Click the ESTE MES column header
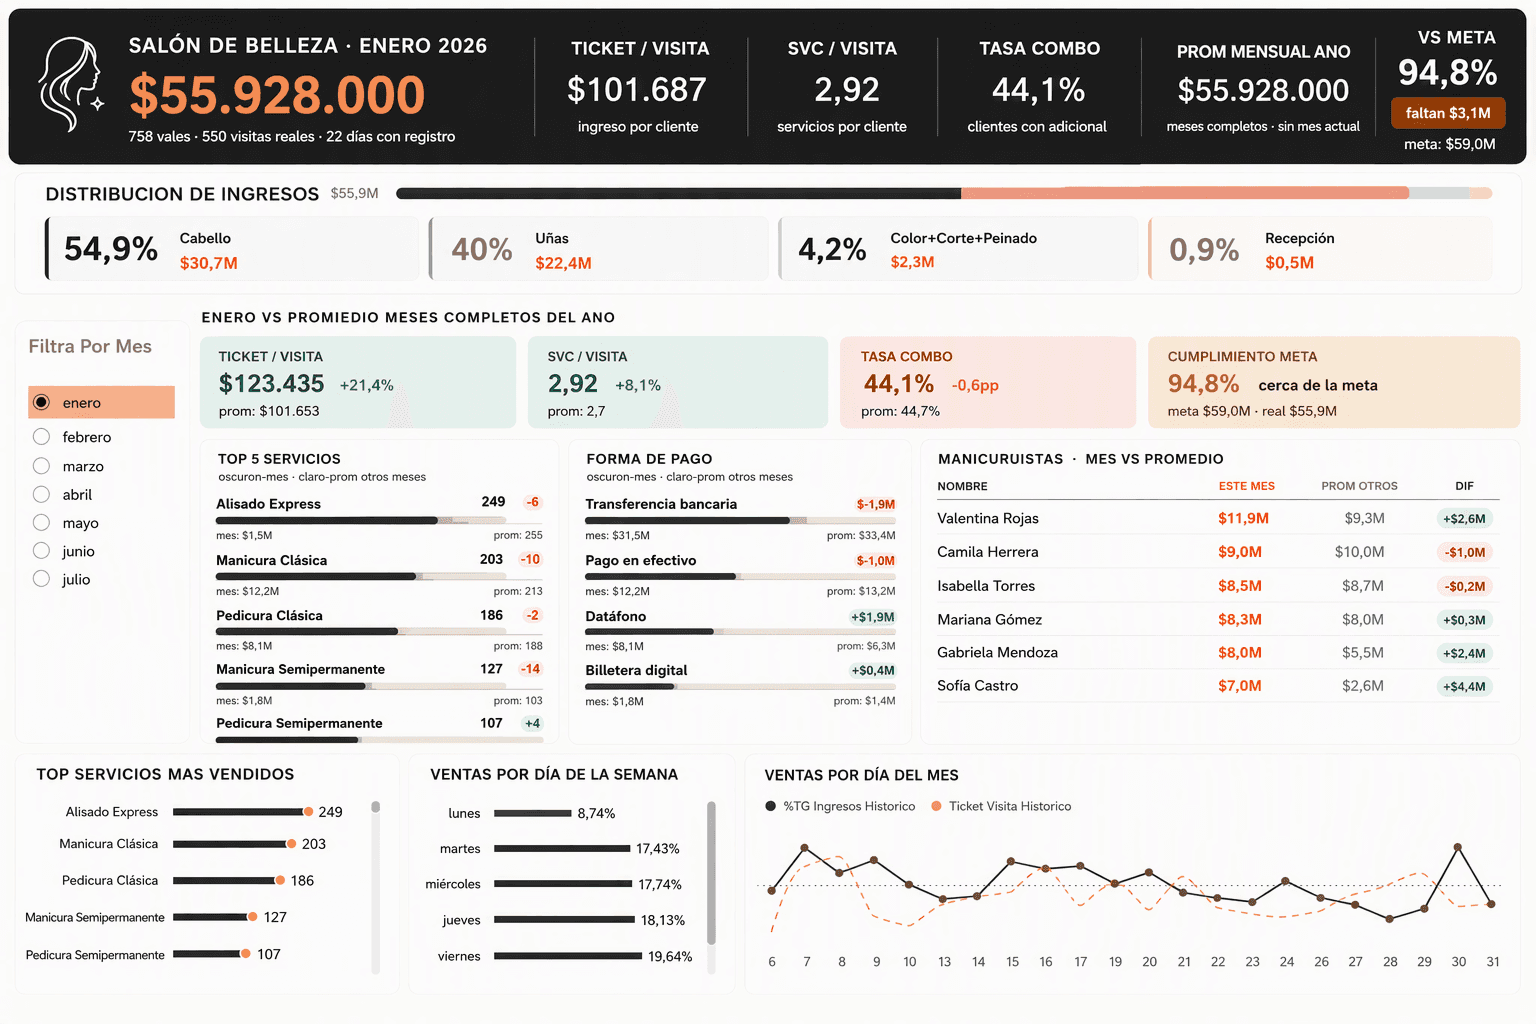Screen dimensions: 1536x1024 click(x=1246, y=486)
